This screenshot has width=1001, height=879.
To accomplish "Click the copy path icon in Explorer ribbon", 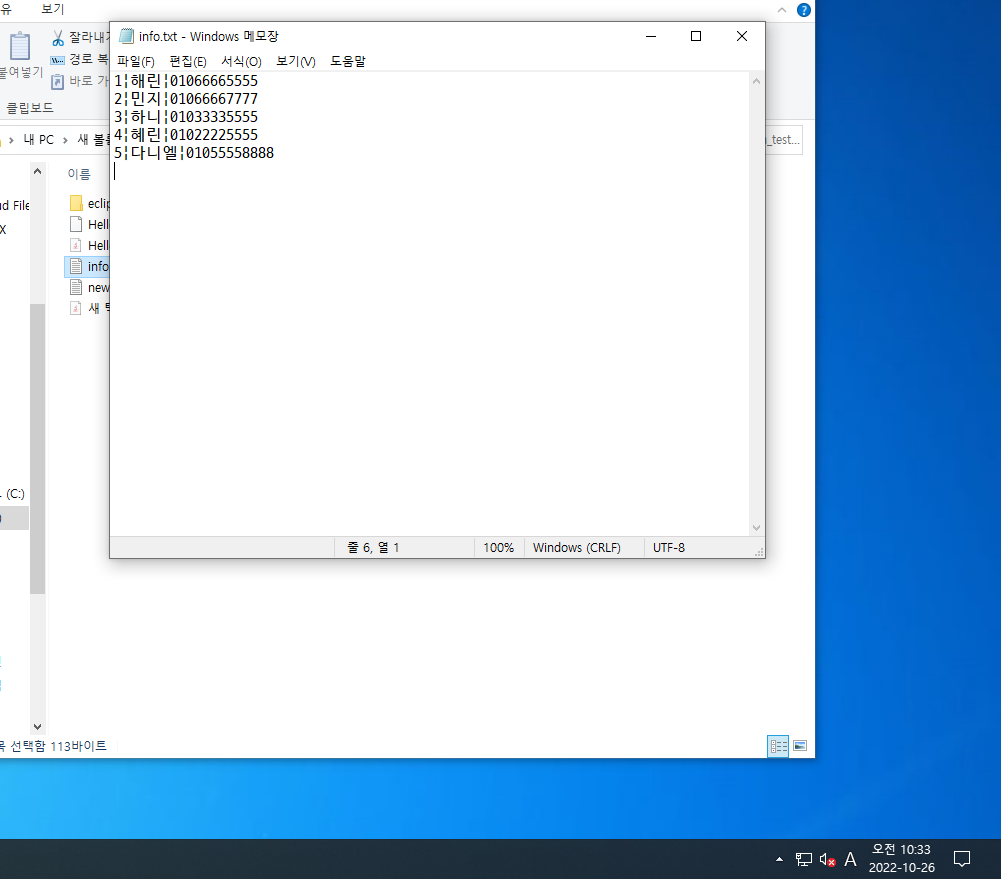I will (x=57, y=60).
